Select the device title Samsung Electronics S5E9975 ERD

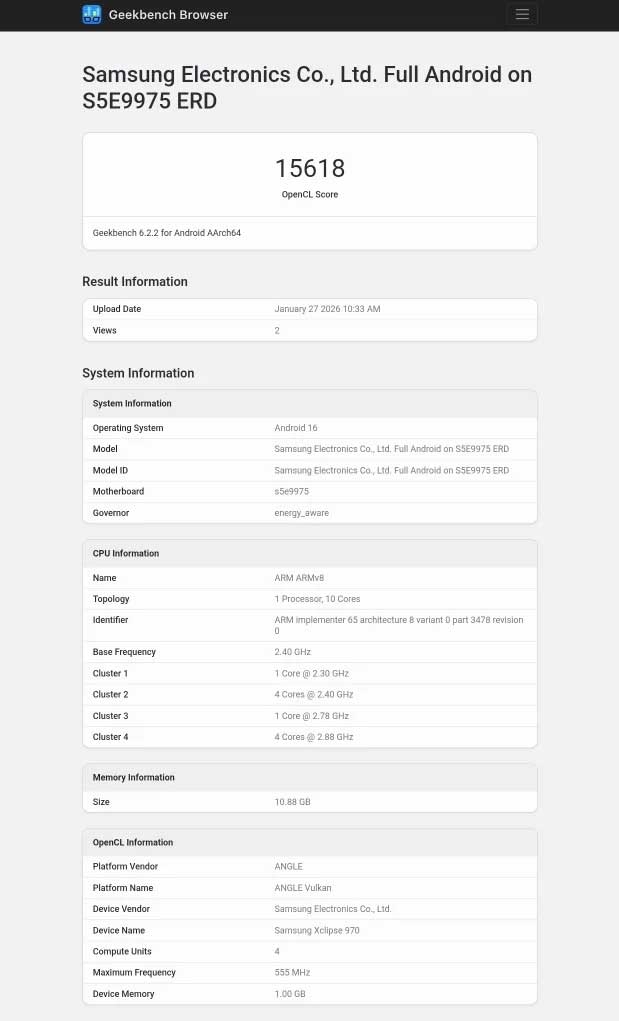pyautogui.click(x=305, y=87)
